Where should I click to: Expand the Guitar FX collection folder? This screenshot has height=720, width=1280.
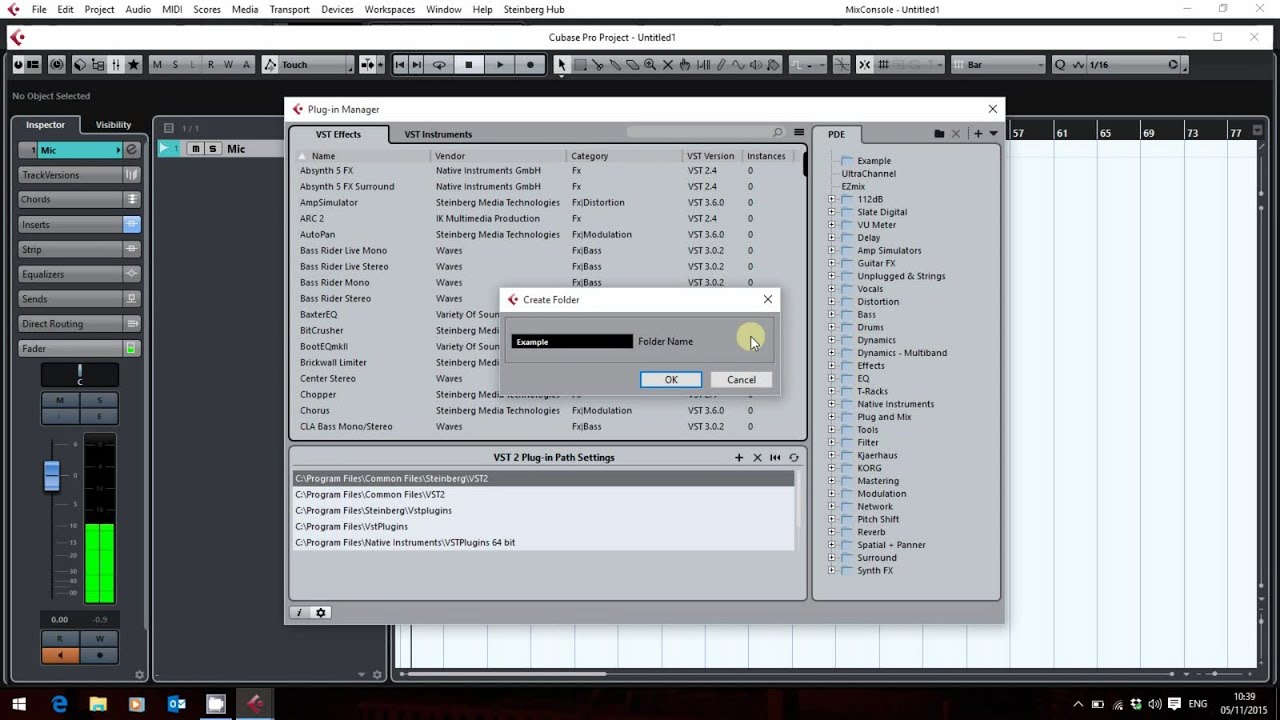click(x=831, y=263)
